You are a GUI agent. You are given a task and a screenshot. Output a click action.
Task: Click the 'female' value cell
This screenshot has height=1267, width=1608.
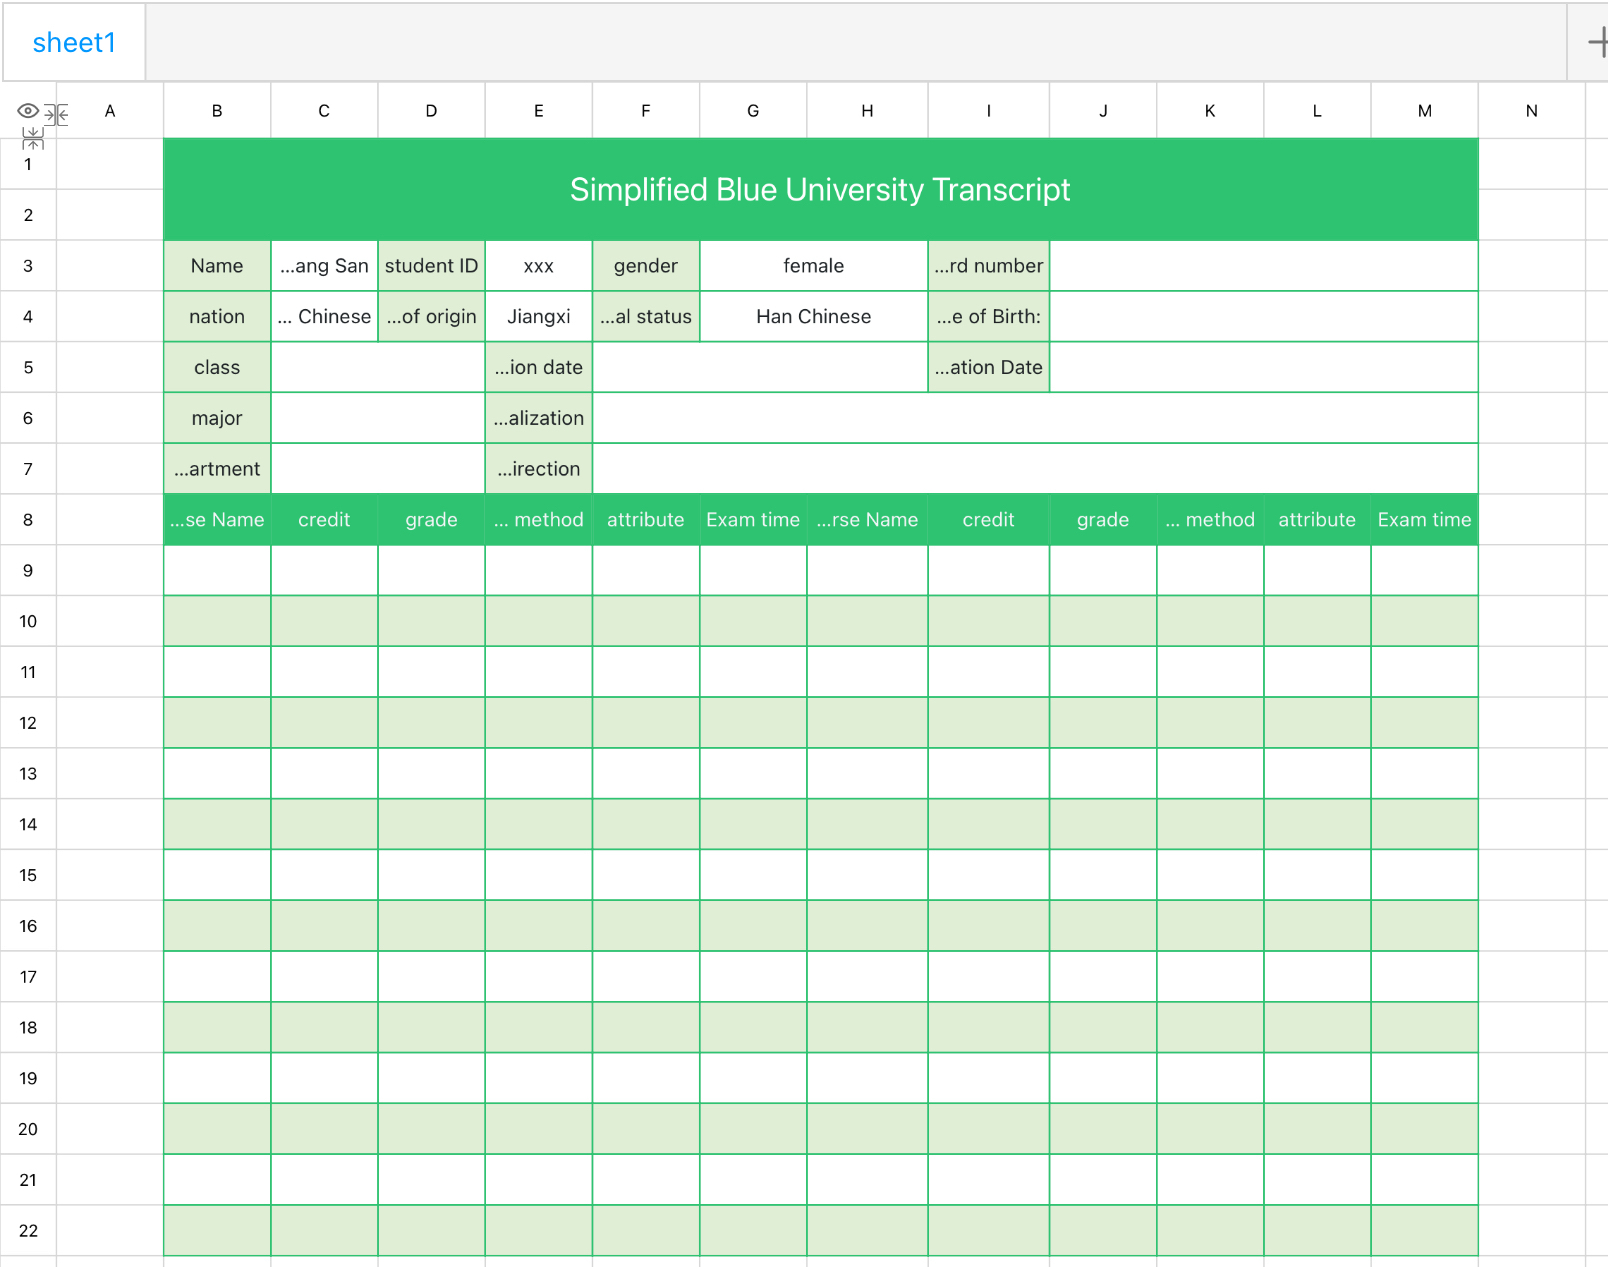[814, 266]
